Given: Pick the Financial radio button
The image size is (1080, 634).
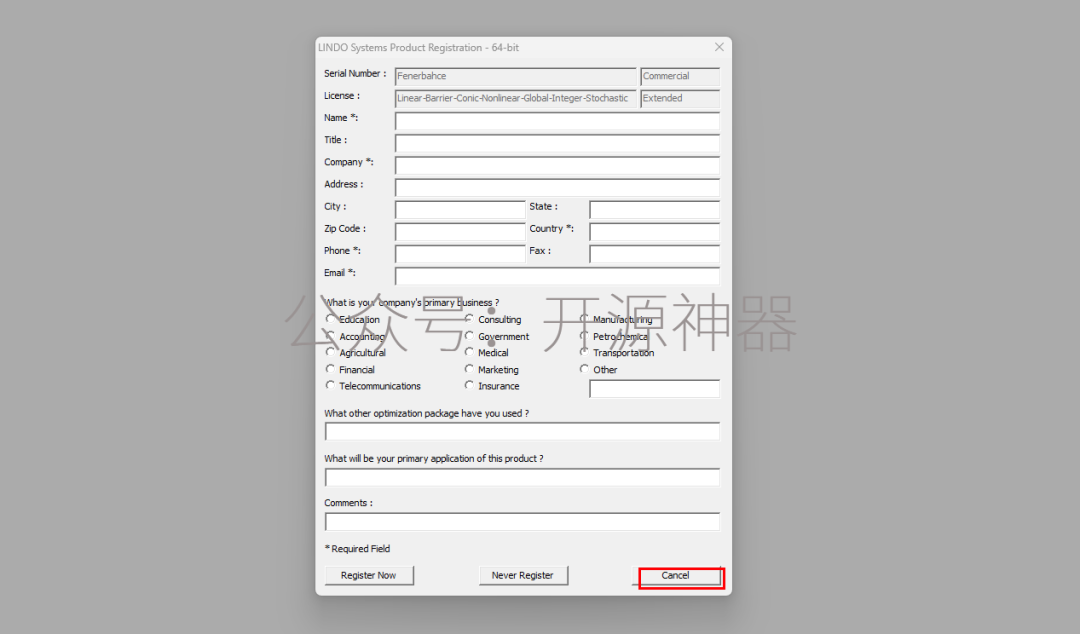Looking at the screenshot, I should 331,369.
